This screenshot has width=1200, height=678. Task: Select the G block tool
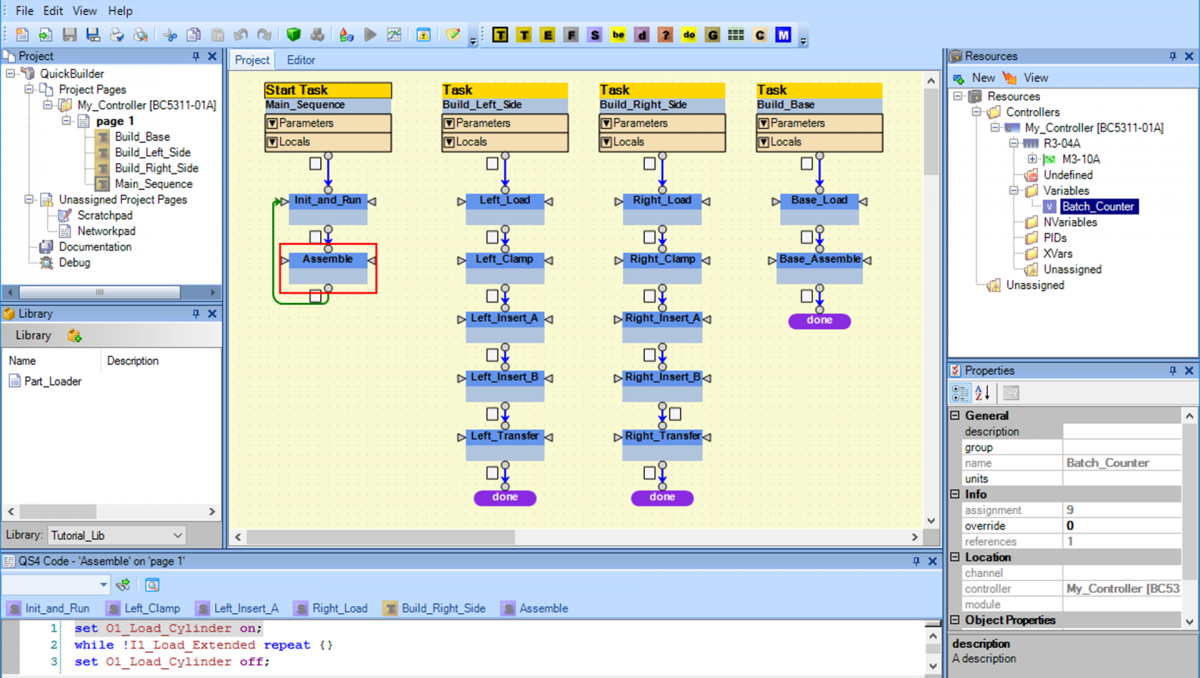713,35
